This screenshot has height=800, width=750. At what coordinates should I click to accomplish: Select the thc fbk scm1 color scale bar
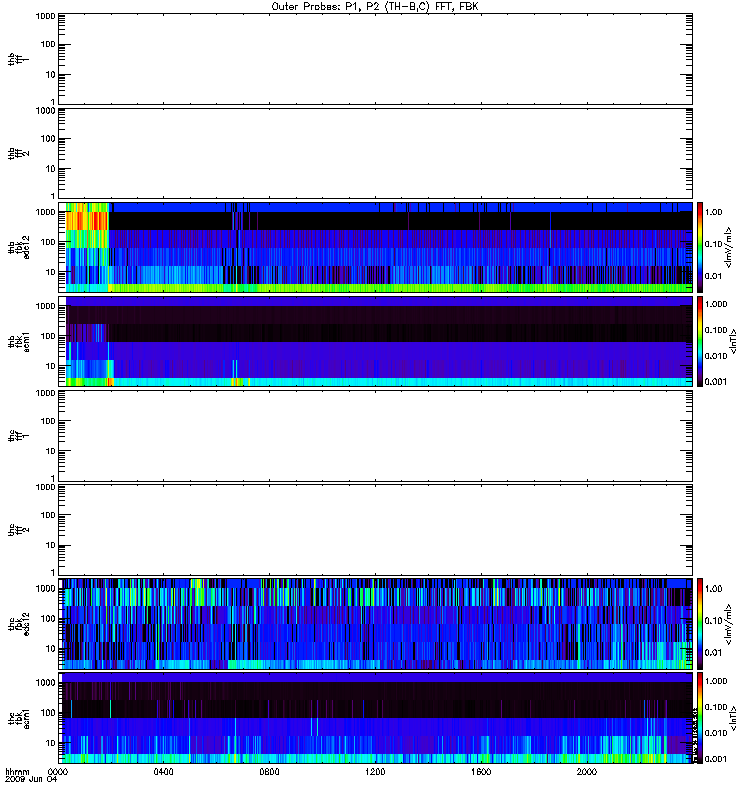pos(700,718)
